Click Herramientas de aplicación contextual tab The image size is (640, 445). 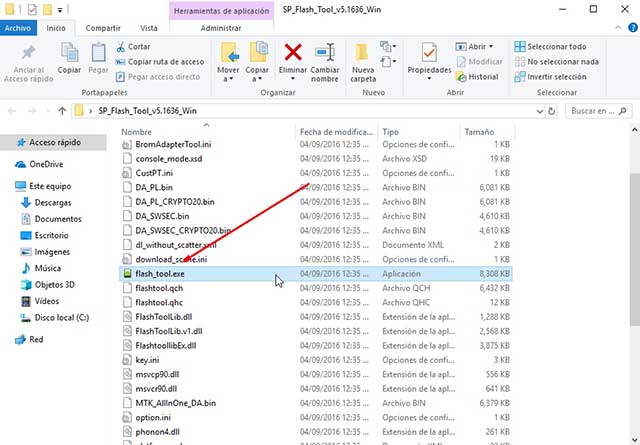(221, 11)
